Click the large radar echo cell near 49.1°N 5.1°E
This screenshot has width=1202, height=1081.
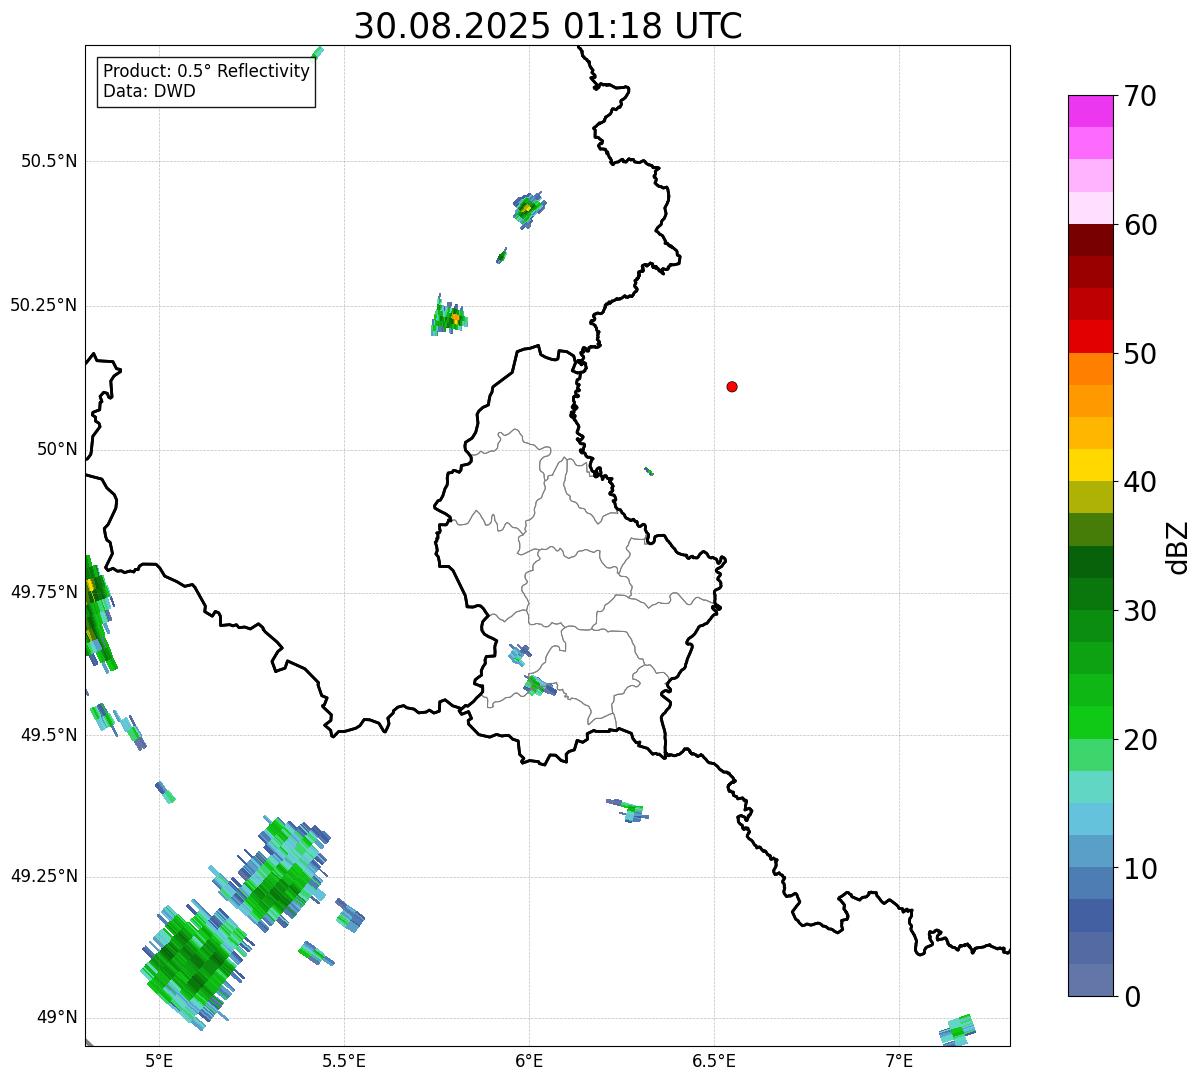(192, 965)
